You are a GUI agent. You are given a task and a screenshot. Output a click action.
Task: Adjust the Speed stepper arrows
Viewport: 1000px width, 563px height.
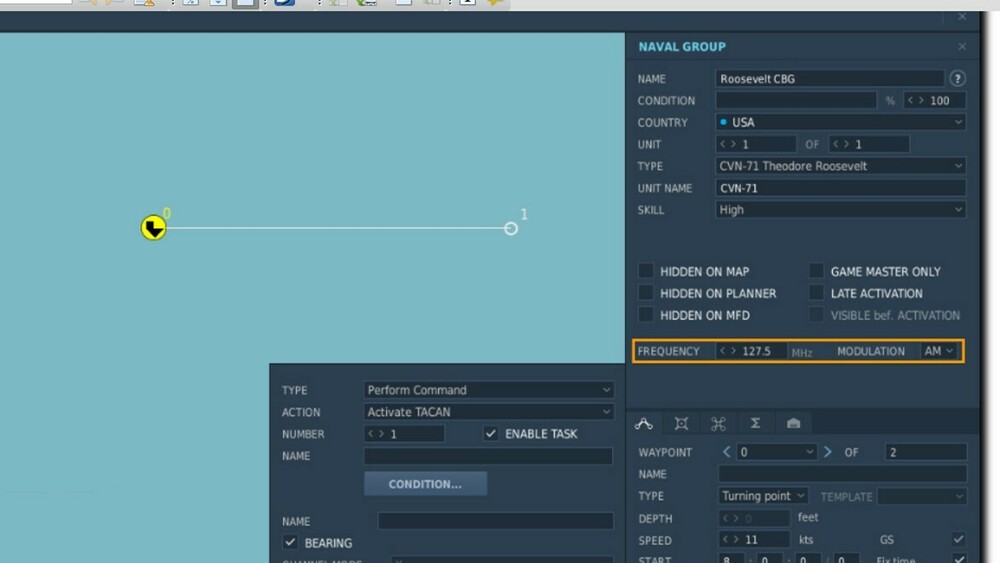[x=730, y=539]
